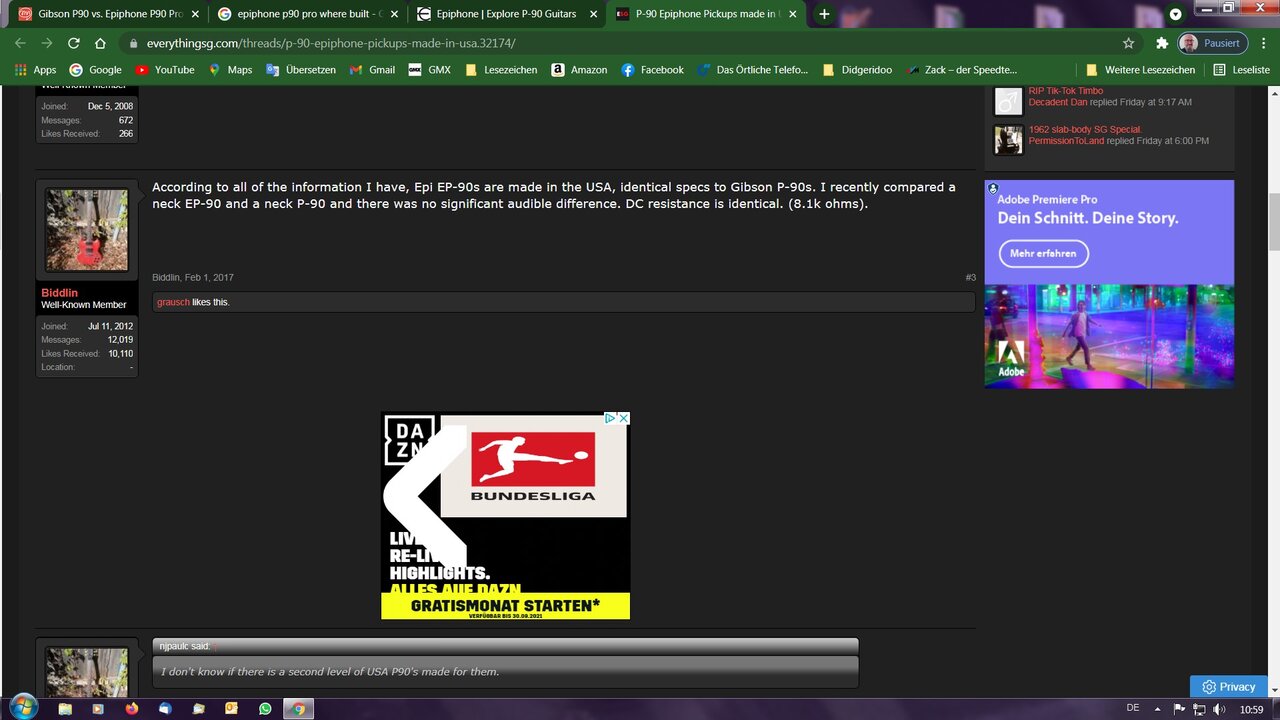Screen dimensions: 1280x720
Task: Click the 10:59 taskbar clock
Action: pyautogui.click(x=1251, y=709)
